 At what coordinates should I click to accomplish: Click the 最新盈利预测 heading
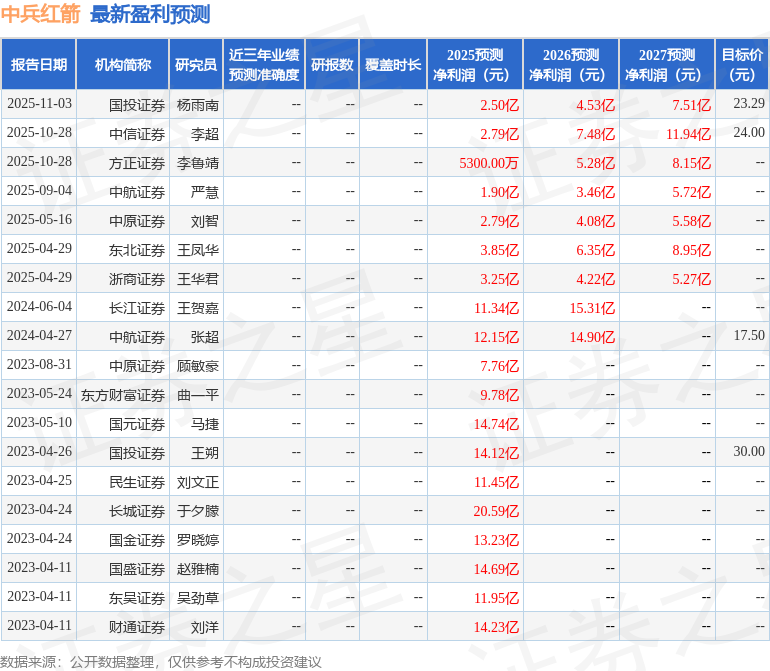coord(150,14)
